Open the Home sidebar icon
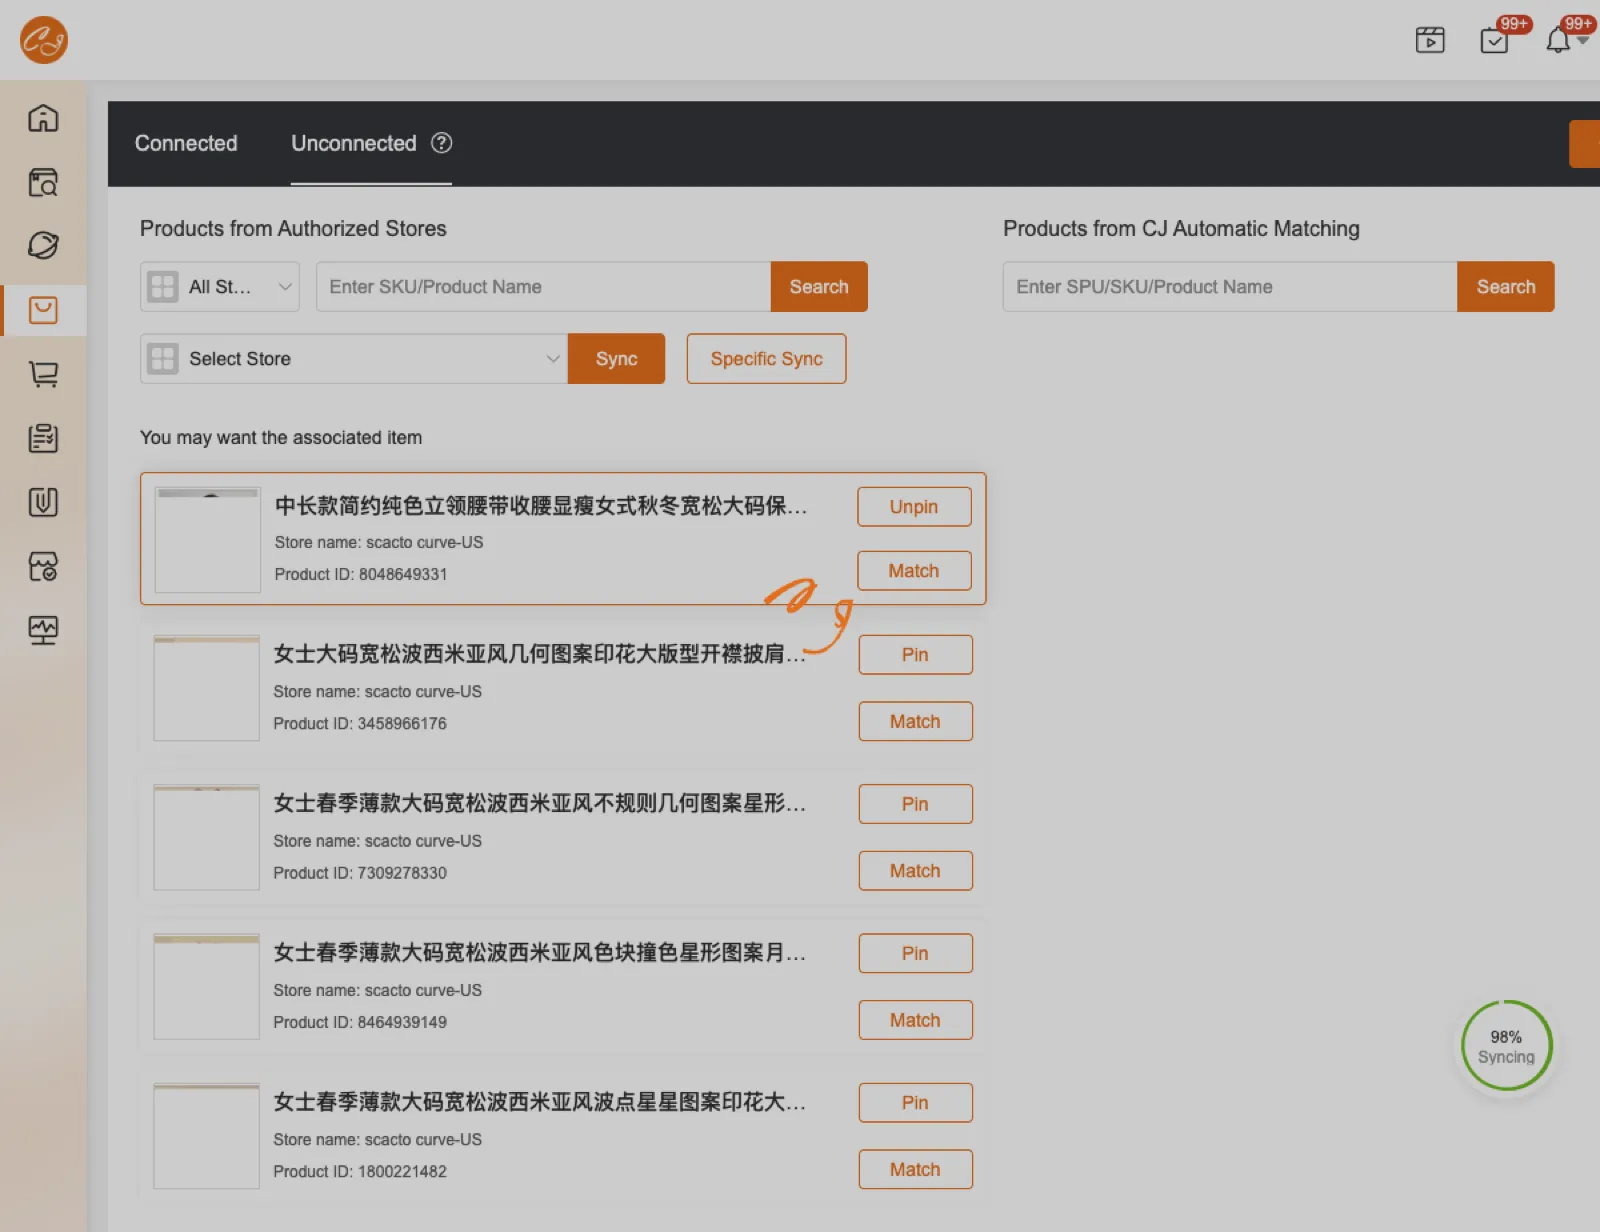 coord(43,118)
